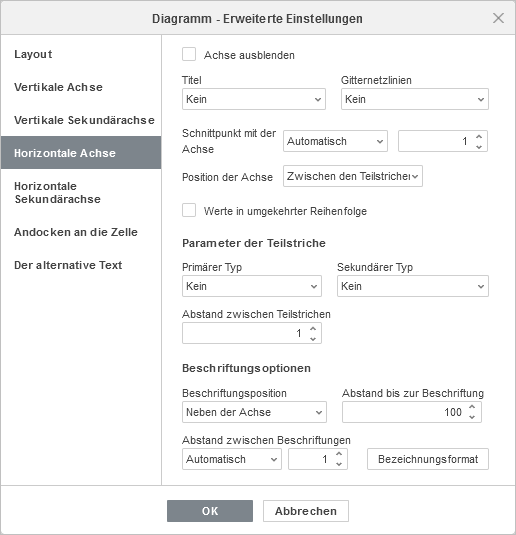Toggle Werte in umgekehrter Reihenfolge
The height and width of the screenshot is (535, 516).
[189, 211]
